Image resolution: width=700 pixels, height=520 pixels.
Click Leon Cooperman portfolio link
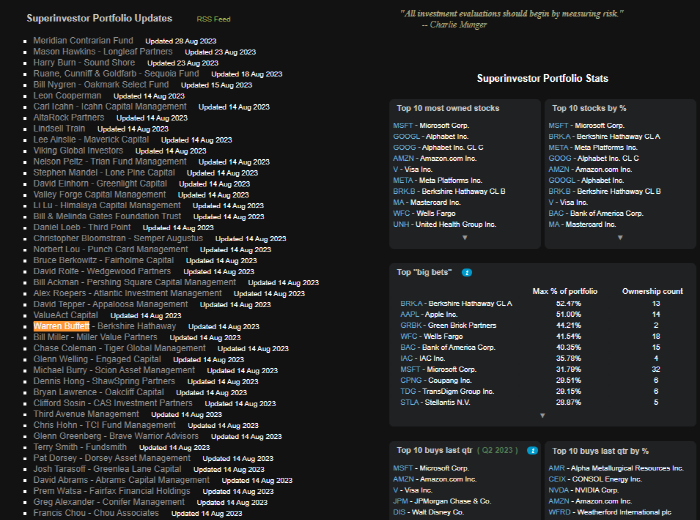(67, 96)
